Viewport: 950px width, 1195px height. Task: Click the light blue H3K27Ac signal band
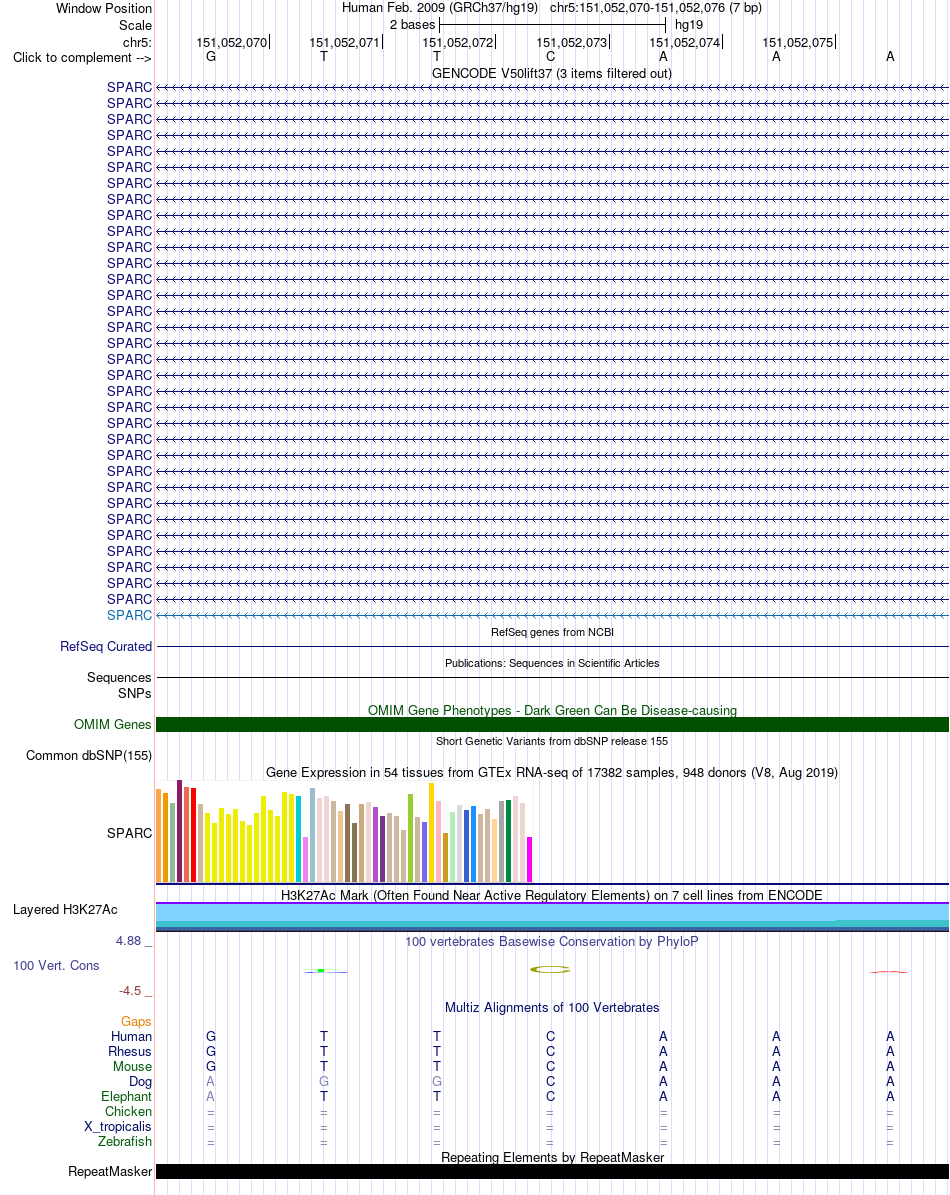pos(552,912)
